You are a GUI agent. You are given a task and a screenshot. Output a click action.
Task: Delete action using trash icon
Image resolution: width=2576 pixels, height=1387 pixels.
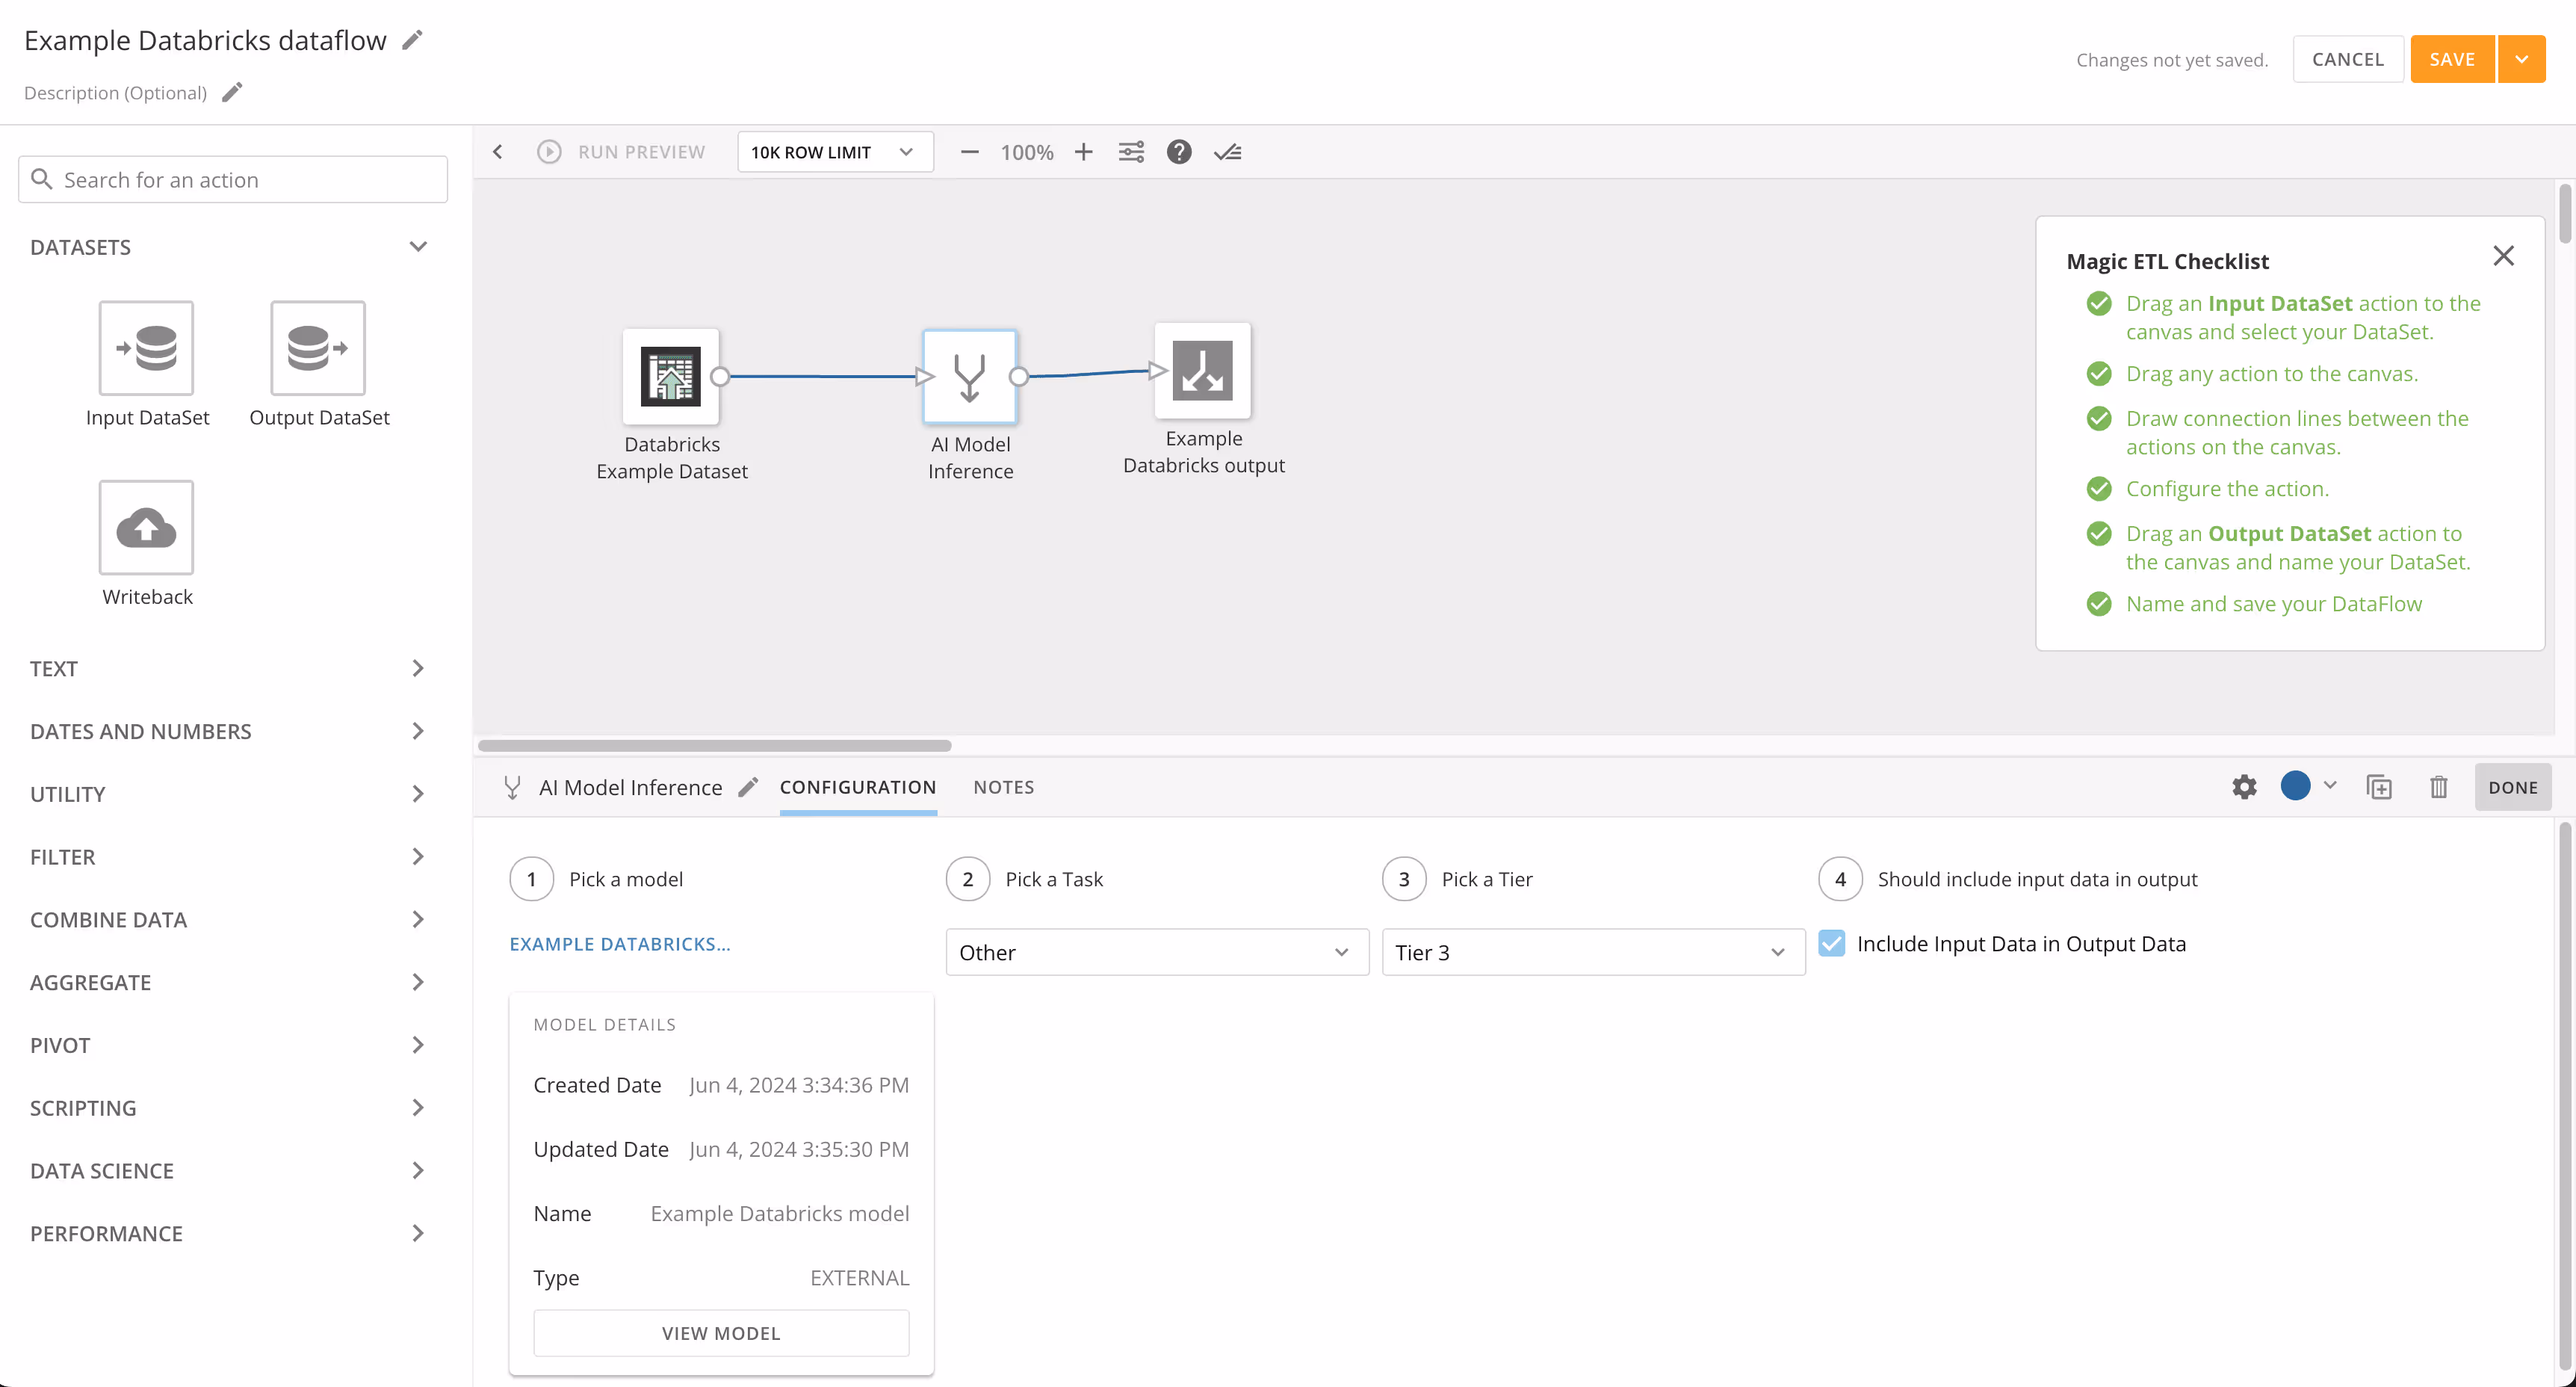2438,787
